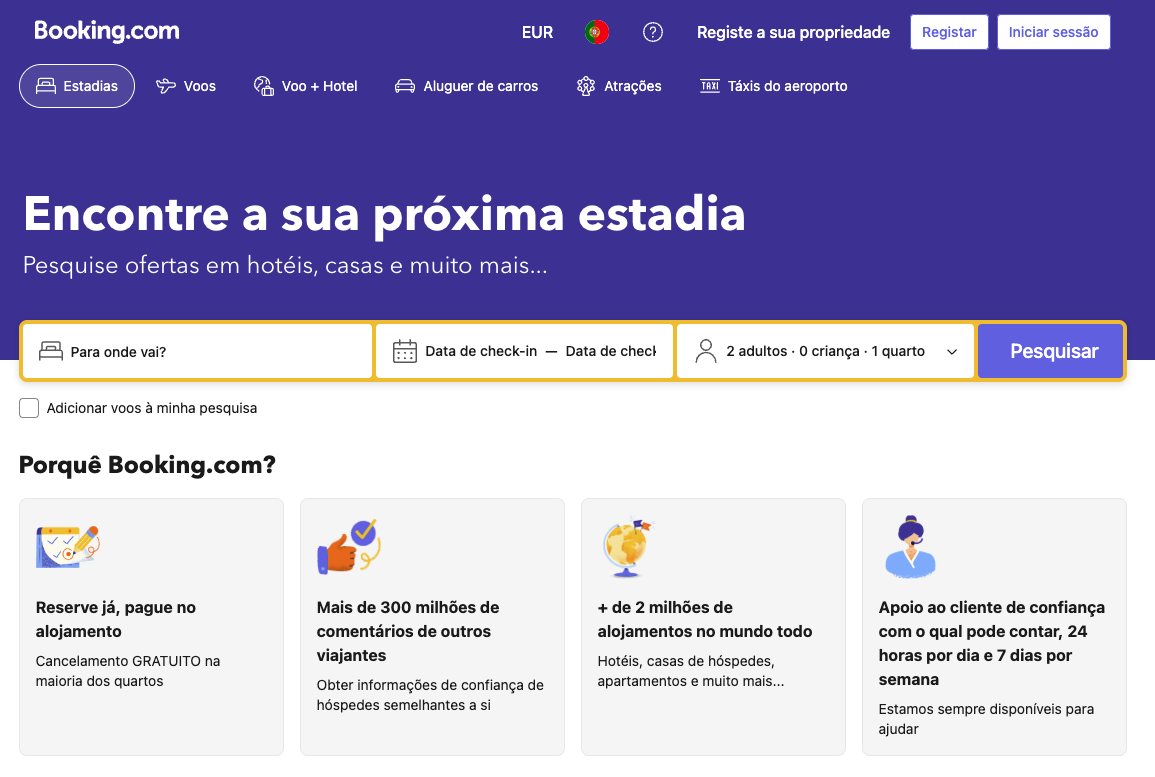Image resolution: width=1155 pixels, height=777 pixels.
Task: Open the check-in date picker
Action: 481,351
